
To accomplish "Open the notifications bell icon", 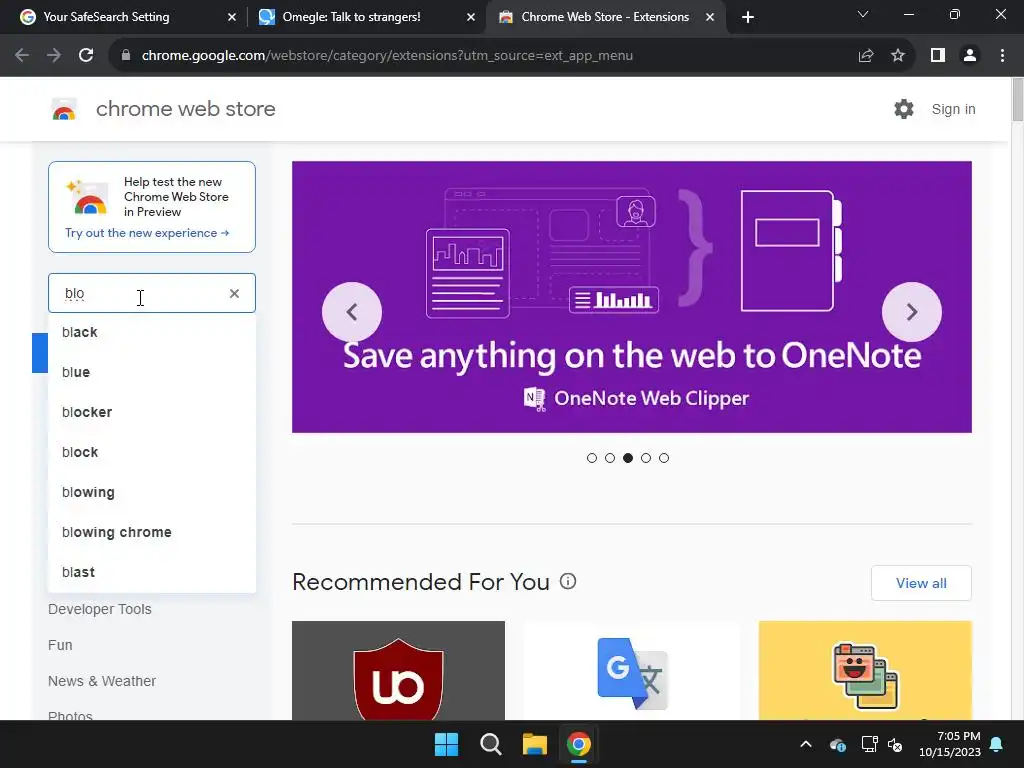I will coord(997,744).
